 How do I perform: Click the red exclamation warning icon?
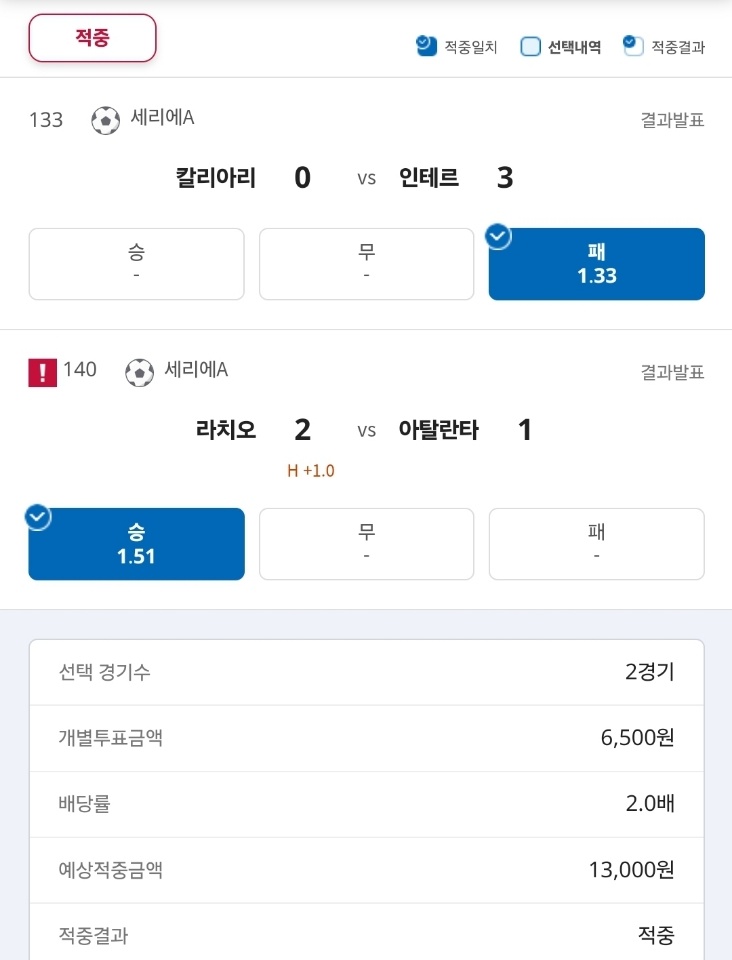[42, 372]
